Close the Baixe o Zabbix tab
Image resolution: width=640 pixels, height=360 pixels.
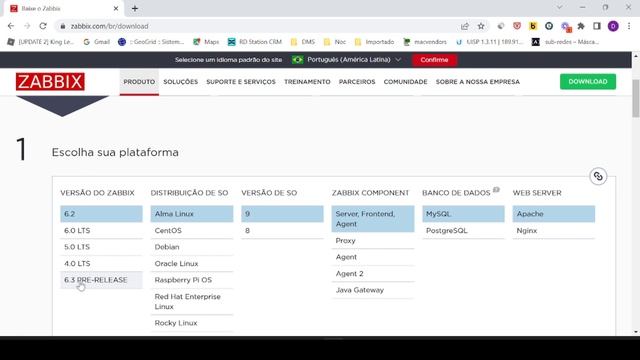click(x=116, y=8)
